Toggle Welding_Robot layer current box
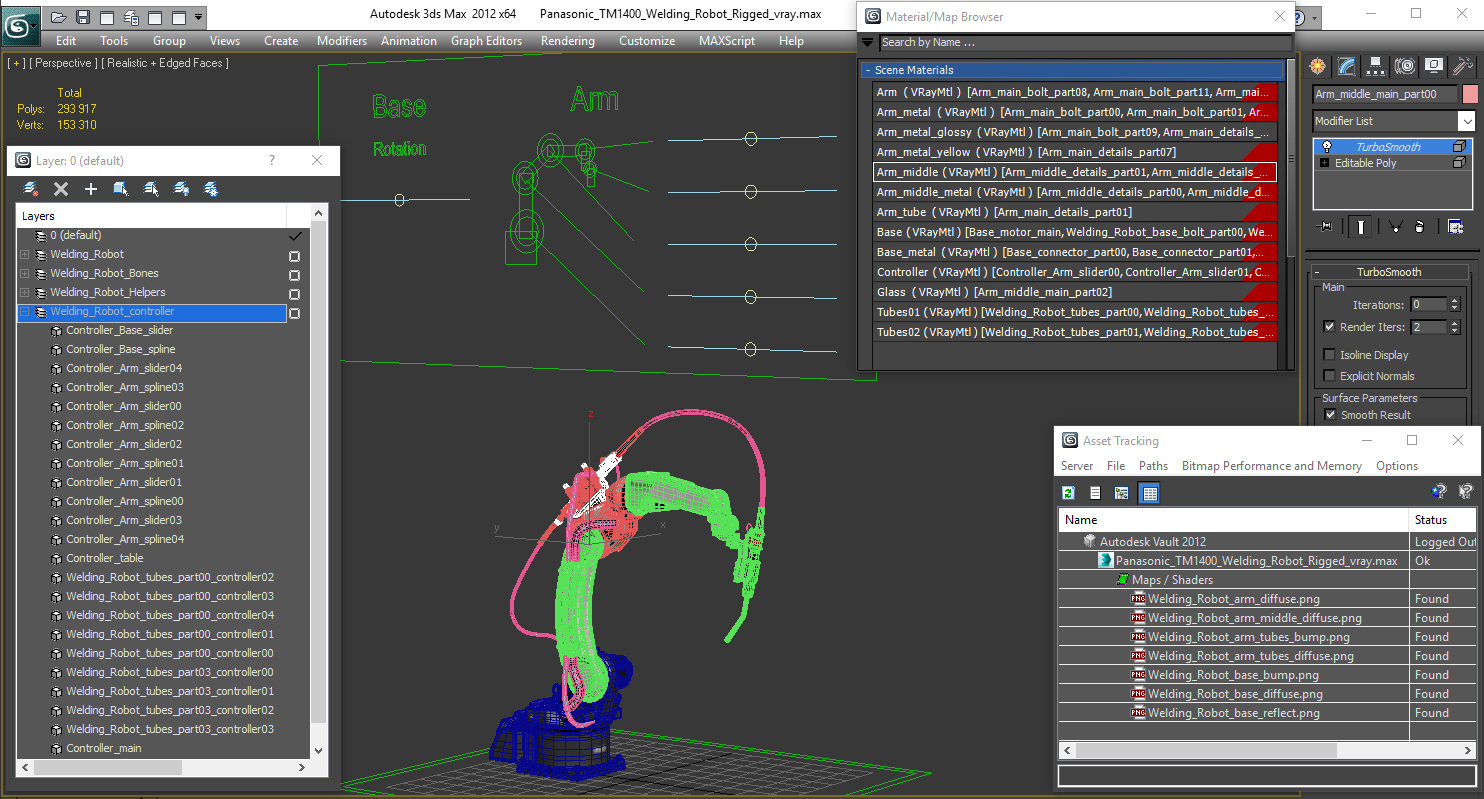 (x=294, y=256)
